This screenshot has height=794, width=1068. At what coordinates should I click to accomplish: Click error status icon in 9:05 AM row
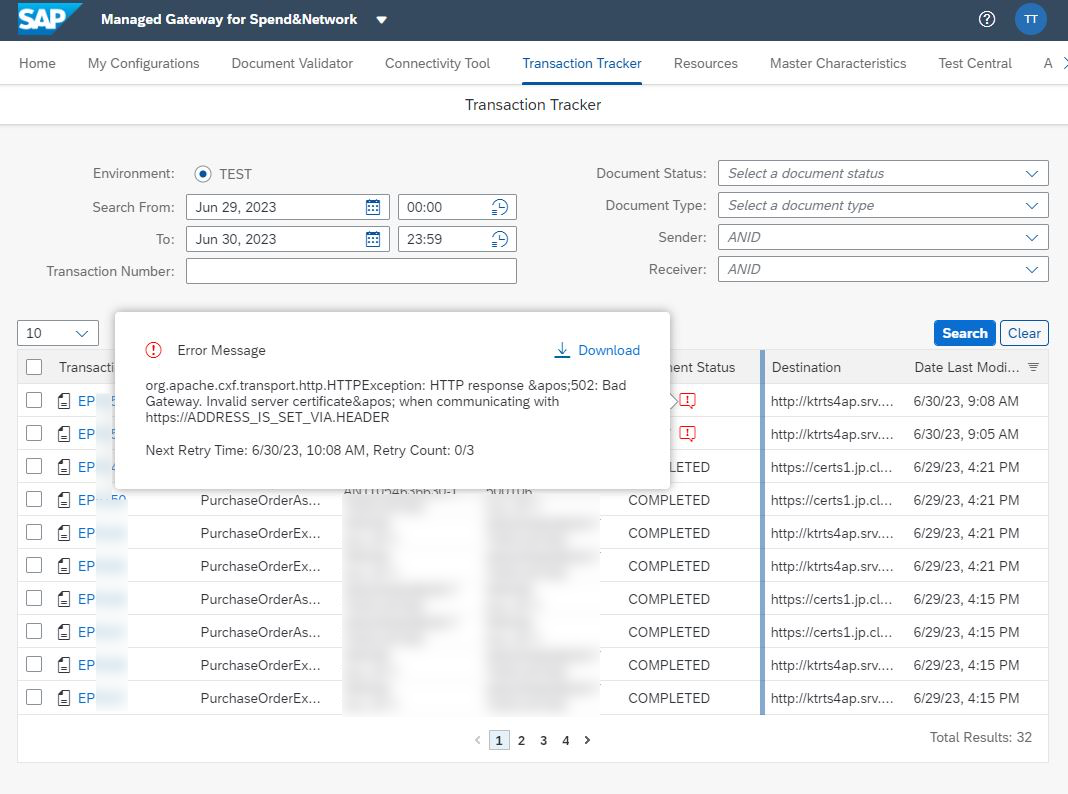point(687,433)
